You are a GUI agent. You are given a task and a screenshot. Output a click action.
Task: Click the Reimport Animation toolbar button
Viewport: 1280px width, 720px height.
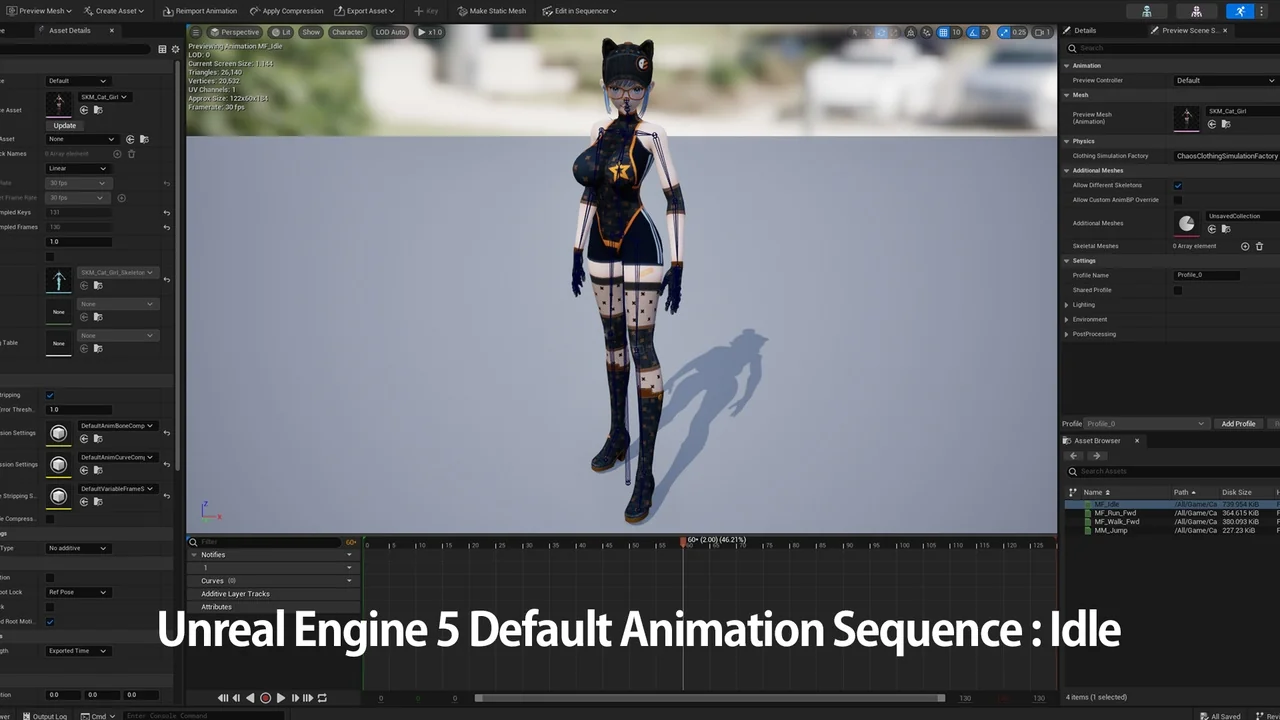pyautogui.click(x=199, y=11)
